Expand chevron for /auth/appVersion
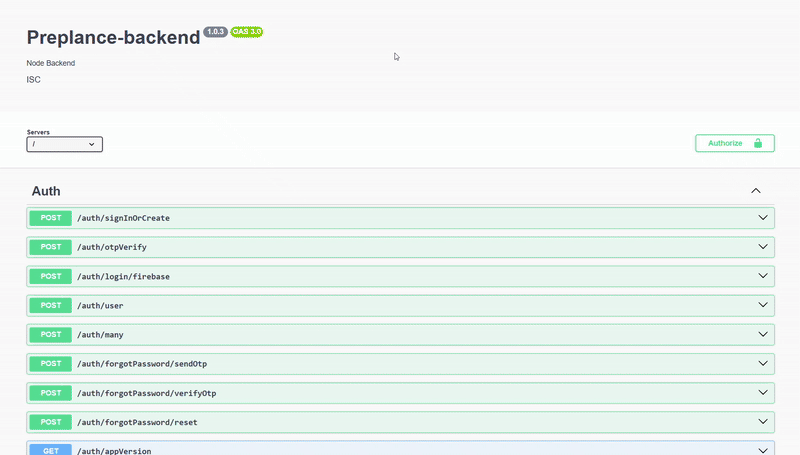 pyautogui.click(x=763, y=450)
